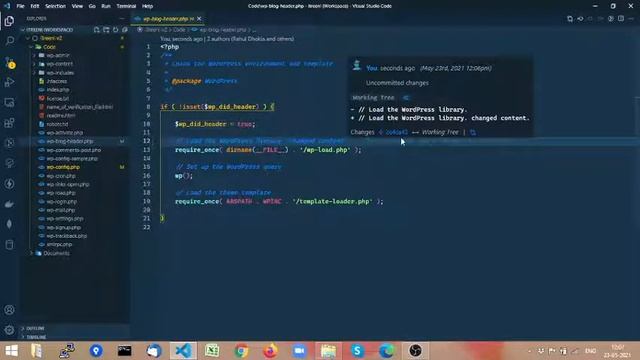The width and height of the screenshot is (640, 360).
Task: Click the commit hash link in hover
Action: (396, 132)
